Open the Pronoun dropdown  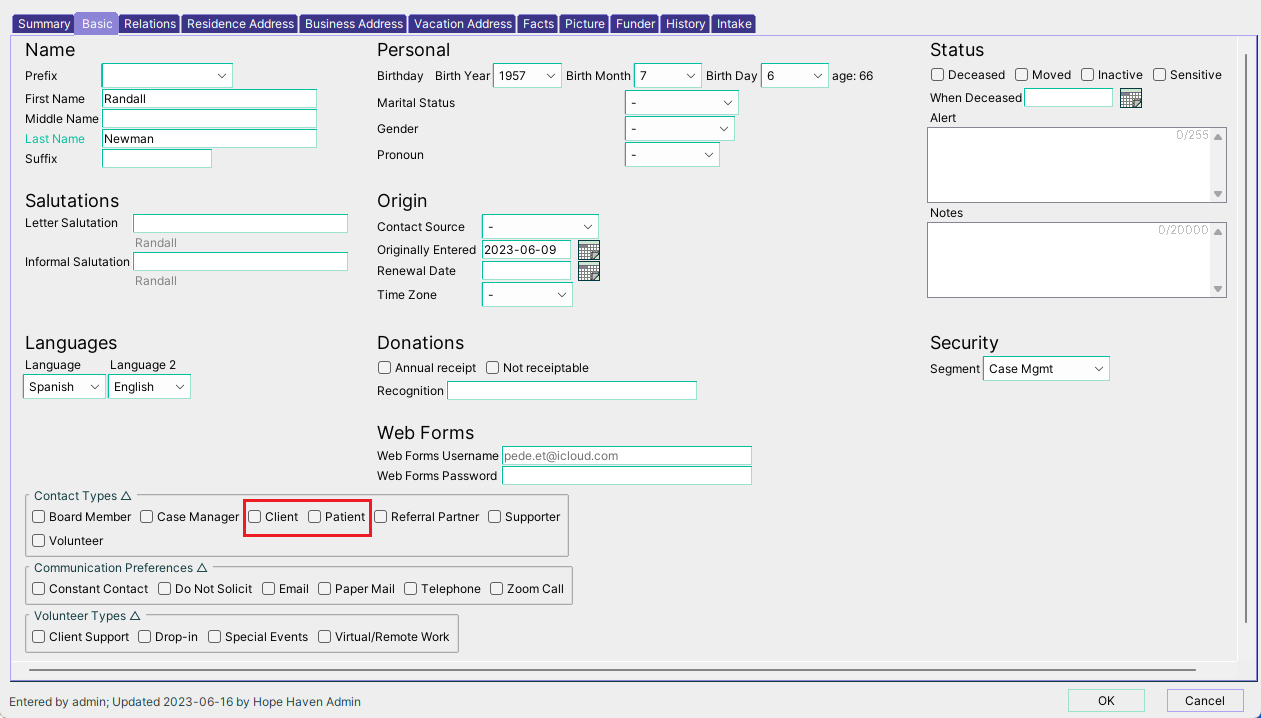[672, 155]
